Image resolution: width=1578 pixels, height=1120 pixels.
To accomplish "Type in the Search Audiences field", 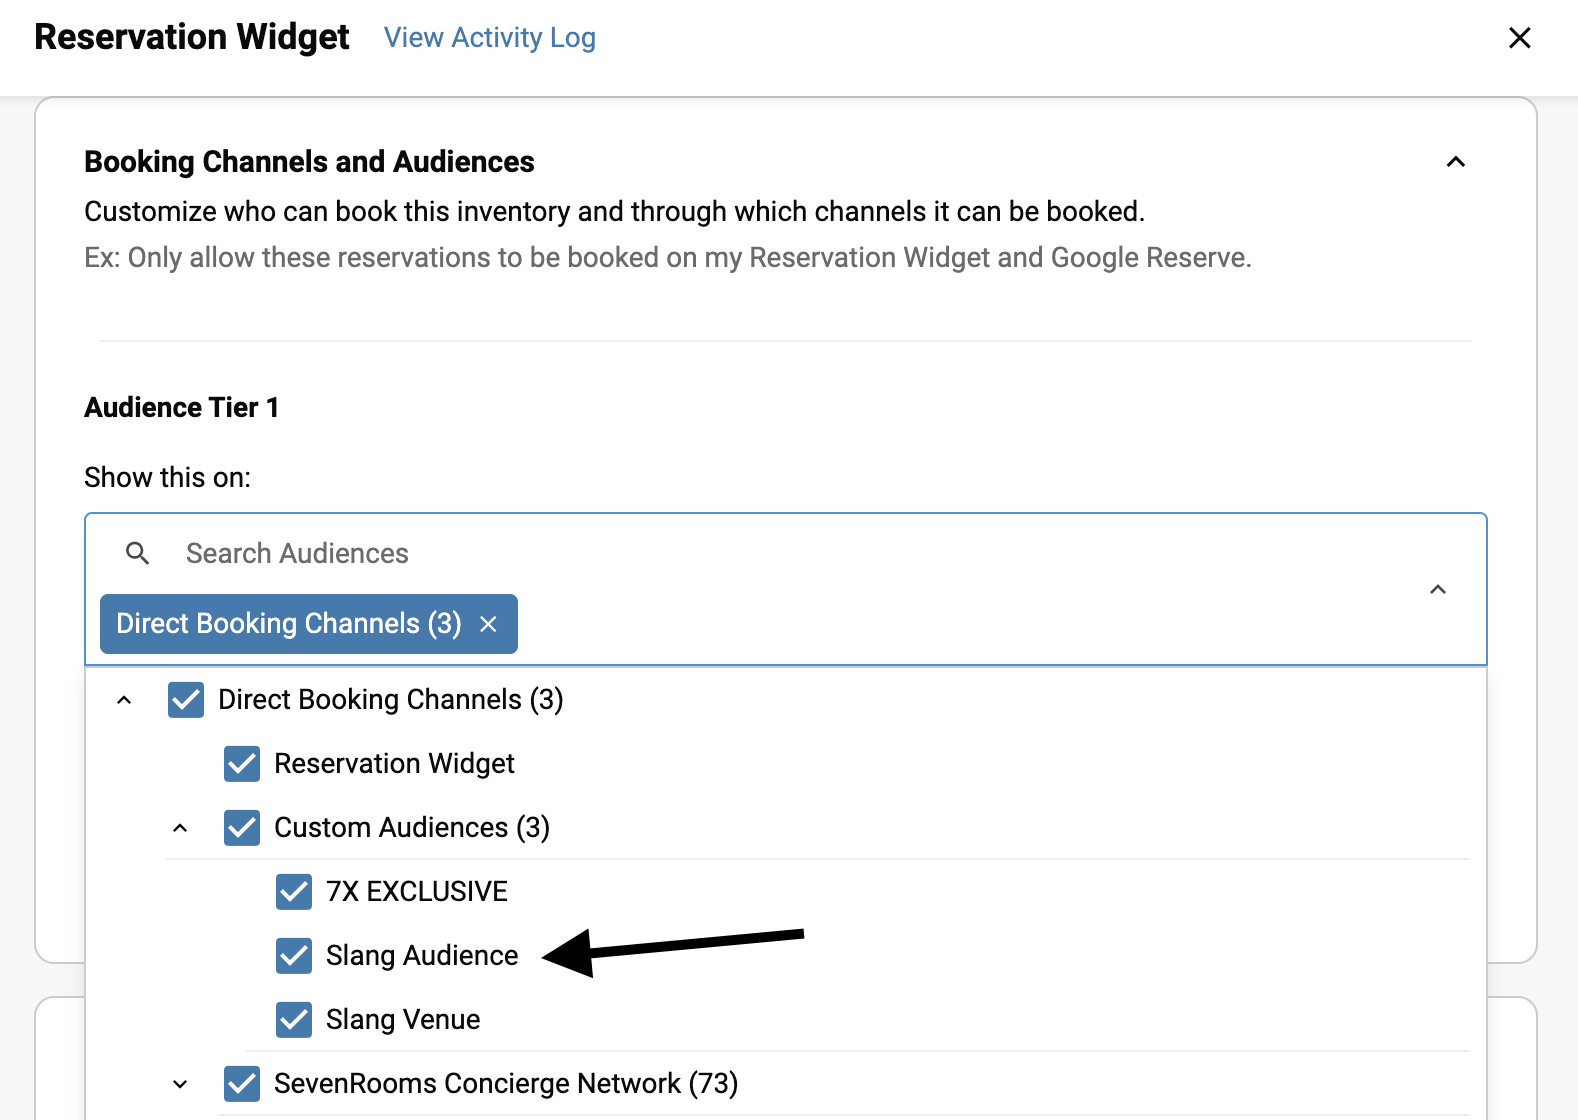I will click(x=600, y=553).
